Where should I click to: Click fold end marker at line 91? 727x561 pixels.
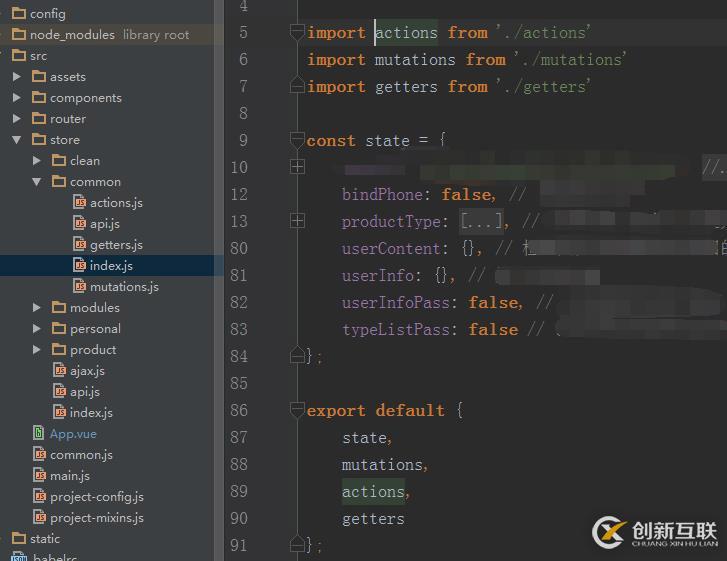[297, 543]
